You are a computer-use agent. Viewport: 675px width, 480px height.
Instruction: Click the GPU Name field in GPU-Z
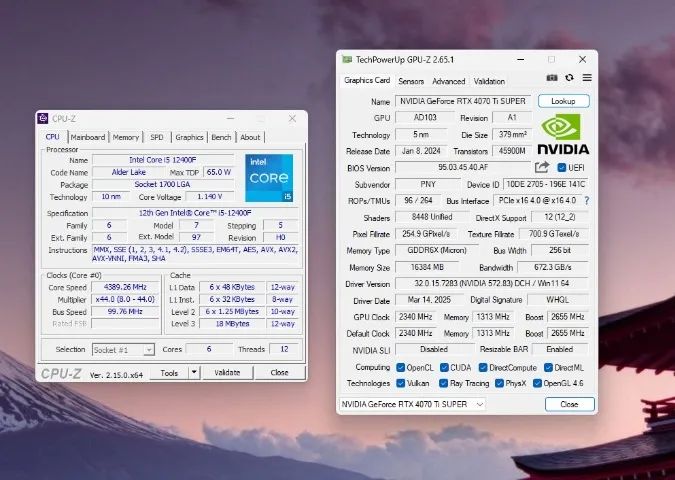463,101
